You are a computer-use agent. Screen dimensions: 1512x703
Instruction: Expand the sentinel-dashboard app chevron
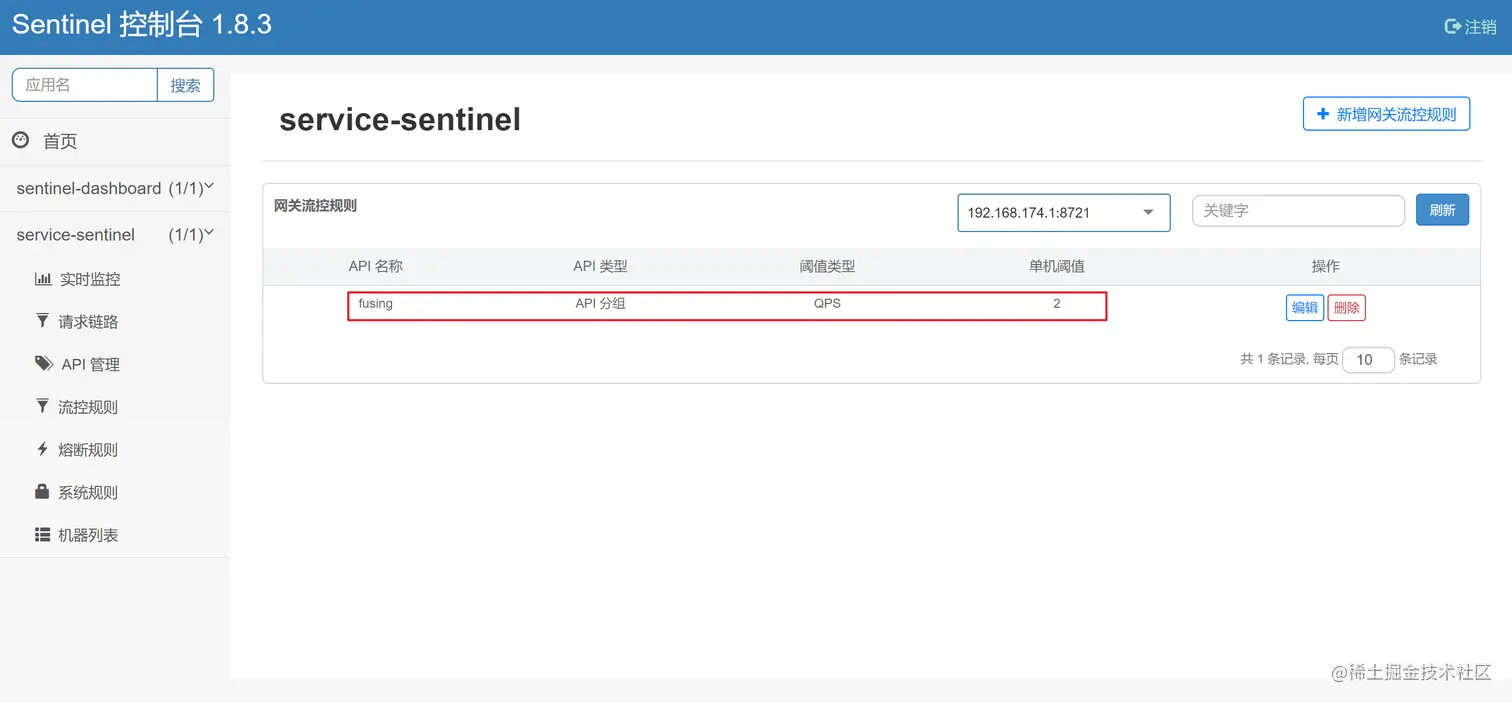coord(209,187)
